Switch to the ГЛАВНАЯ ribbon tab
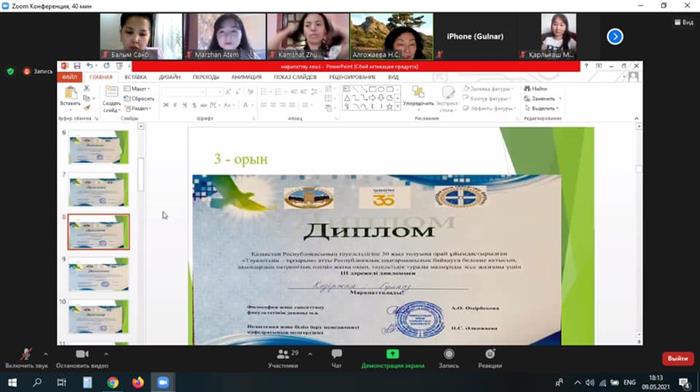 click(x=101, y=77)
